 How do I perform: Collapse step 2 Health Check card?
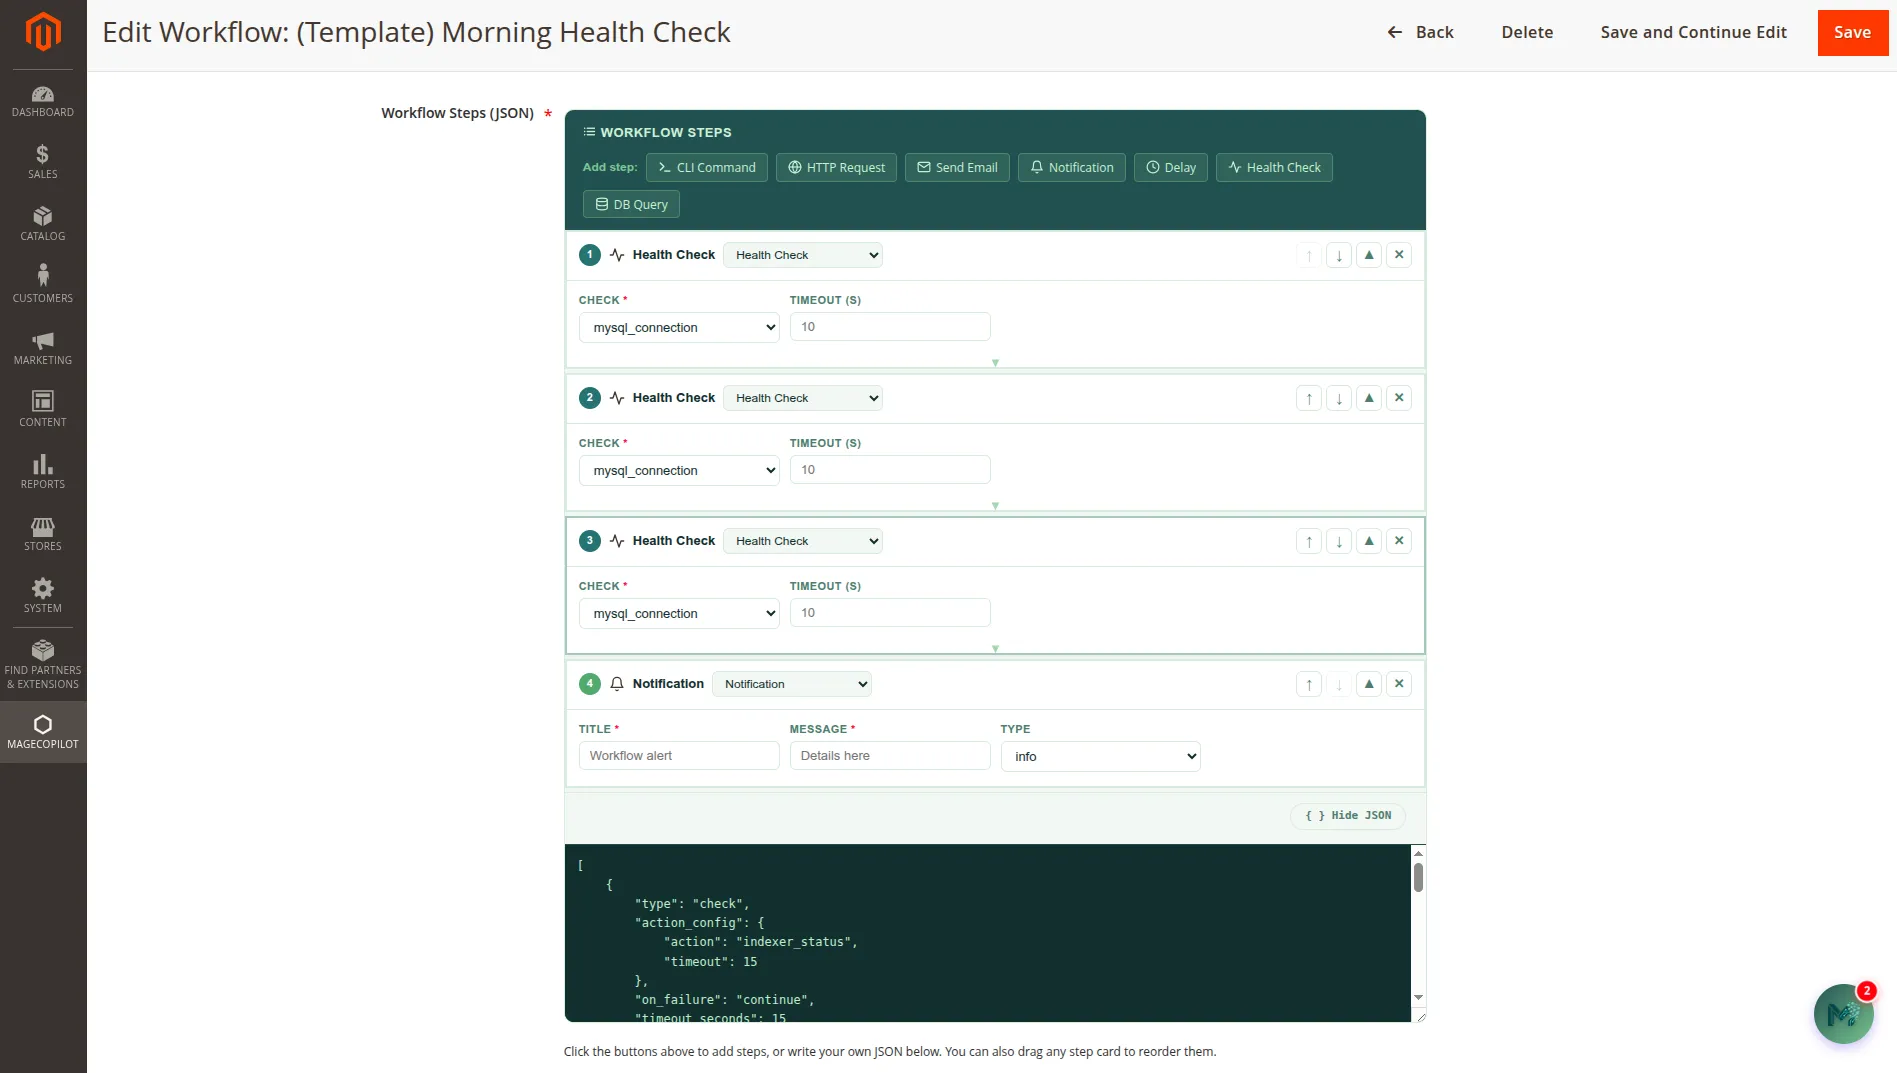(x=1369, y=398)
